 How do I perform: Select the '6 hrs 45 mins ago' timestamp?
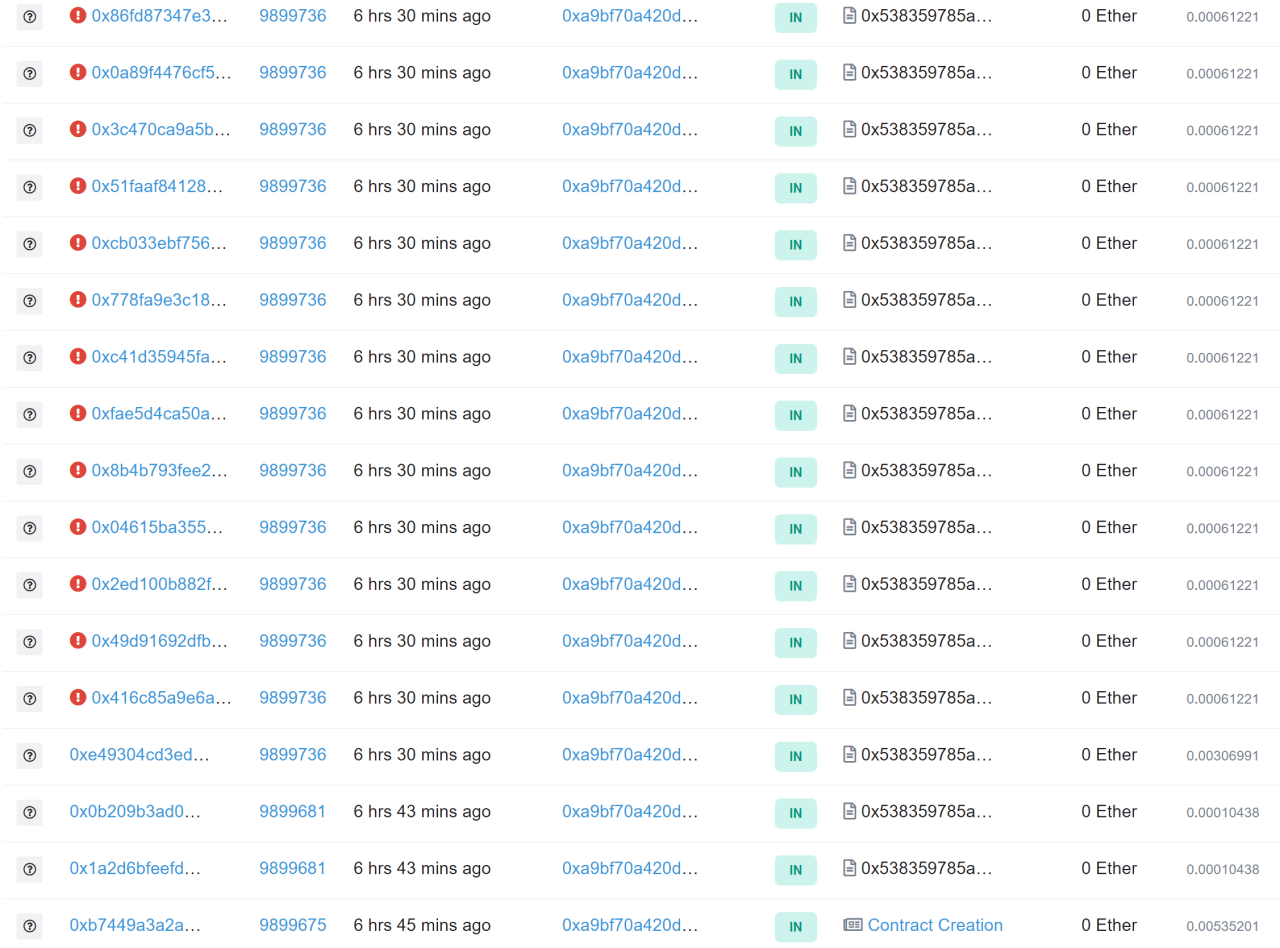pyautogui.click(x=422, y=925)
